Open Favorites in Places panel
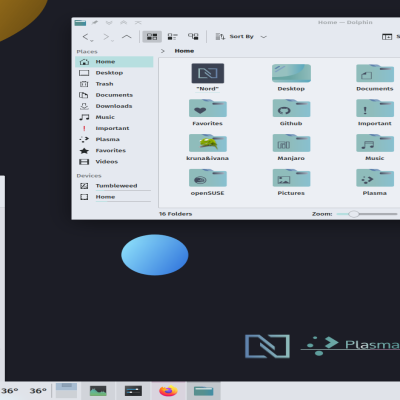 point(114,150)
